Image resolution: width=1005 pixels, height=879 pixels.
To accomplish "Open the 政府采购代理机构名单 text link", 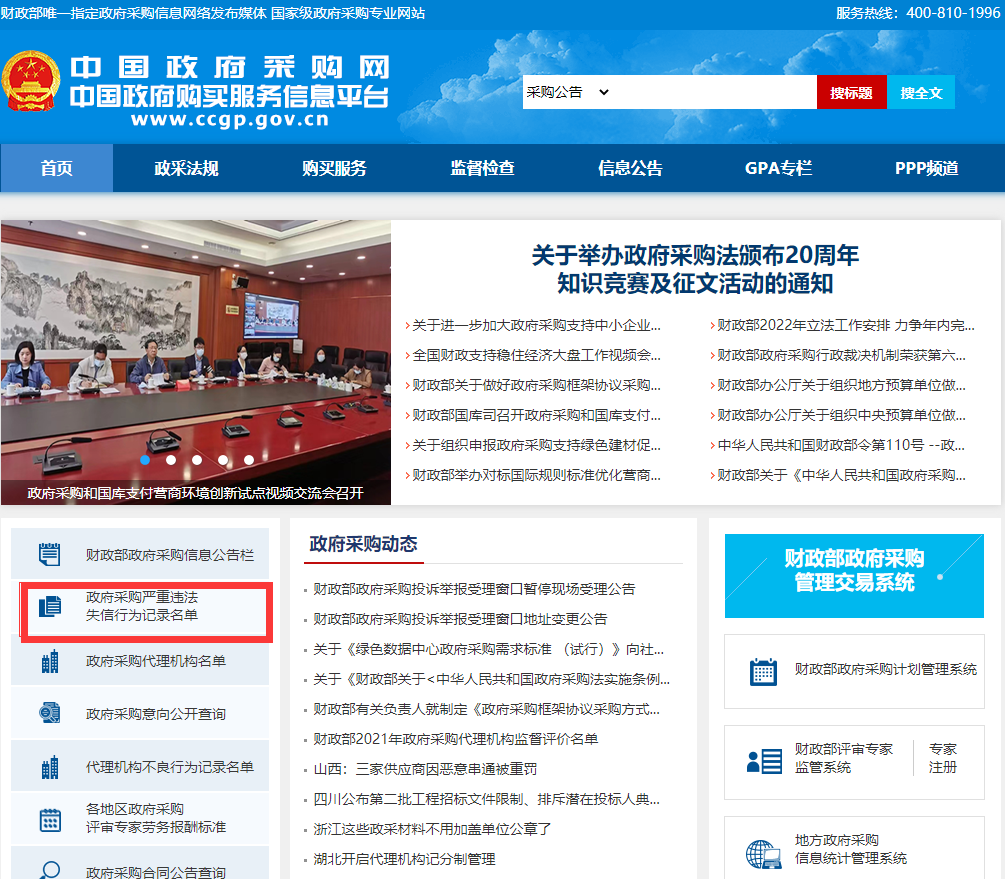I will (x=156, y=661).
